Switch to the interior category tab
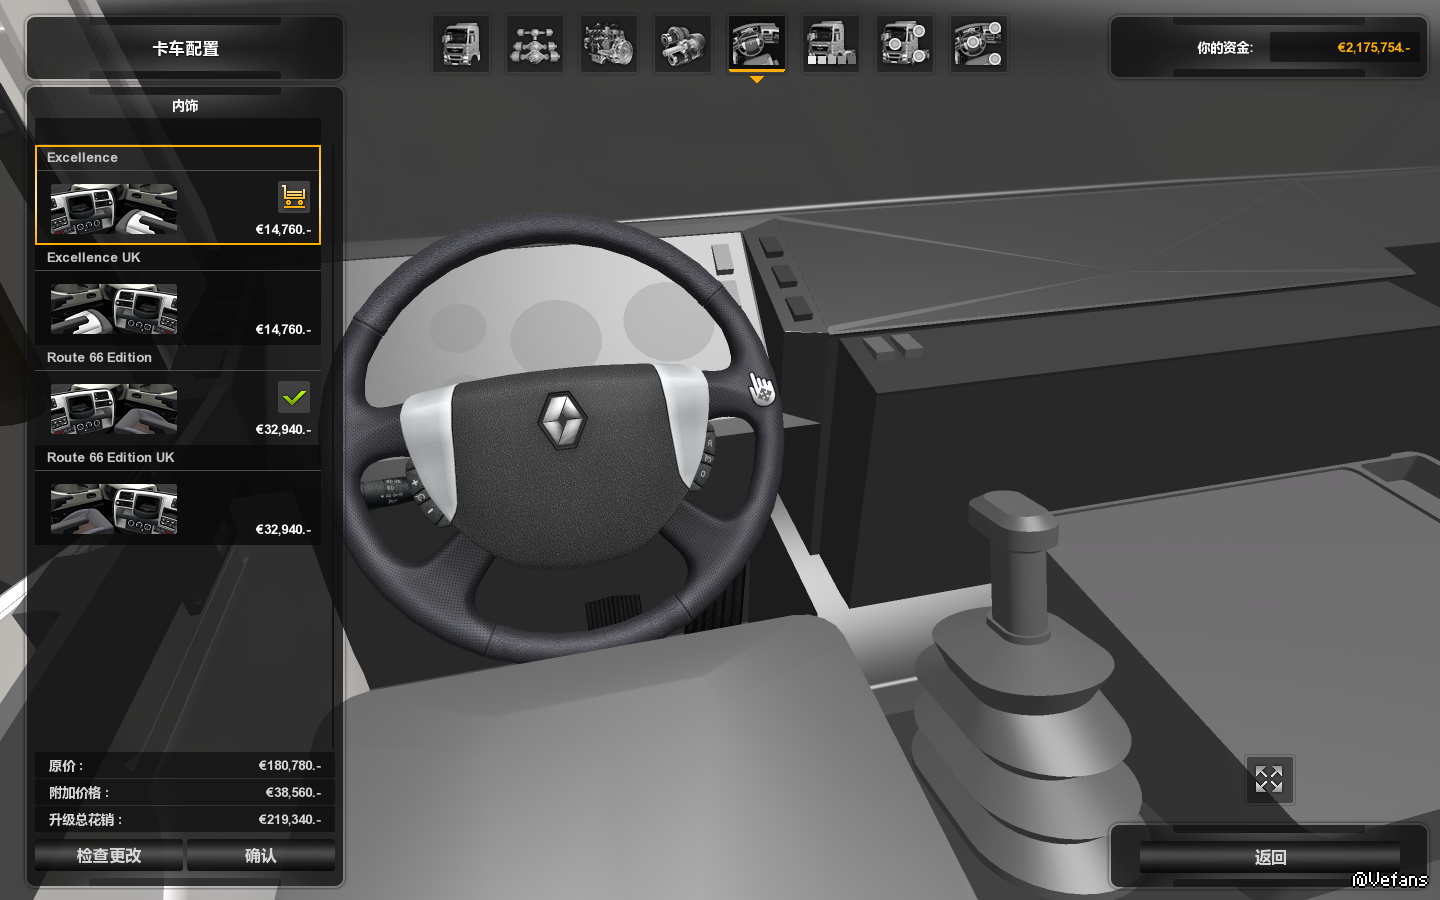Viewport: 1440px width, 900px height. [x=756, y=45]
